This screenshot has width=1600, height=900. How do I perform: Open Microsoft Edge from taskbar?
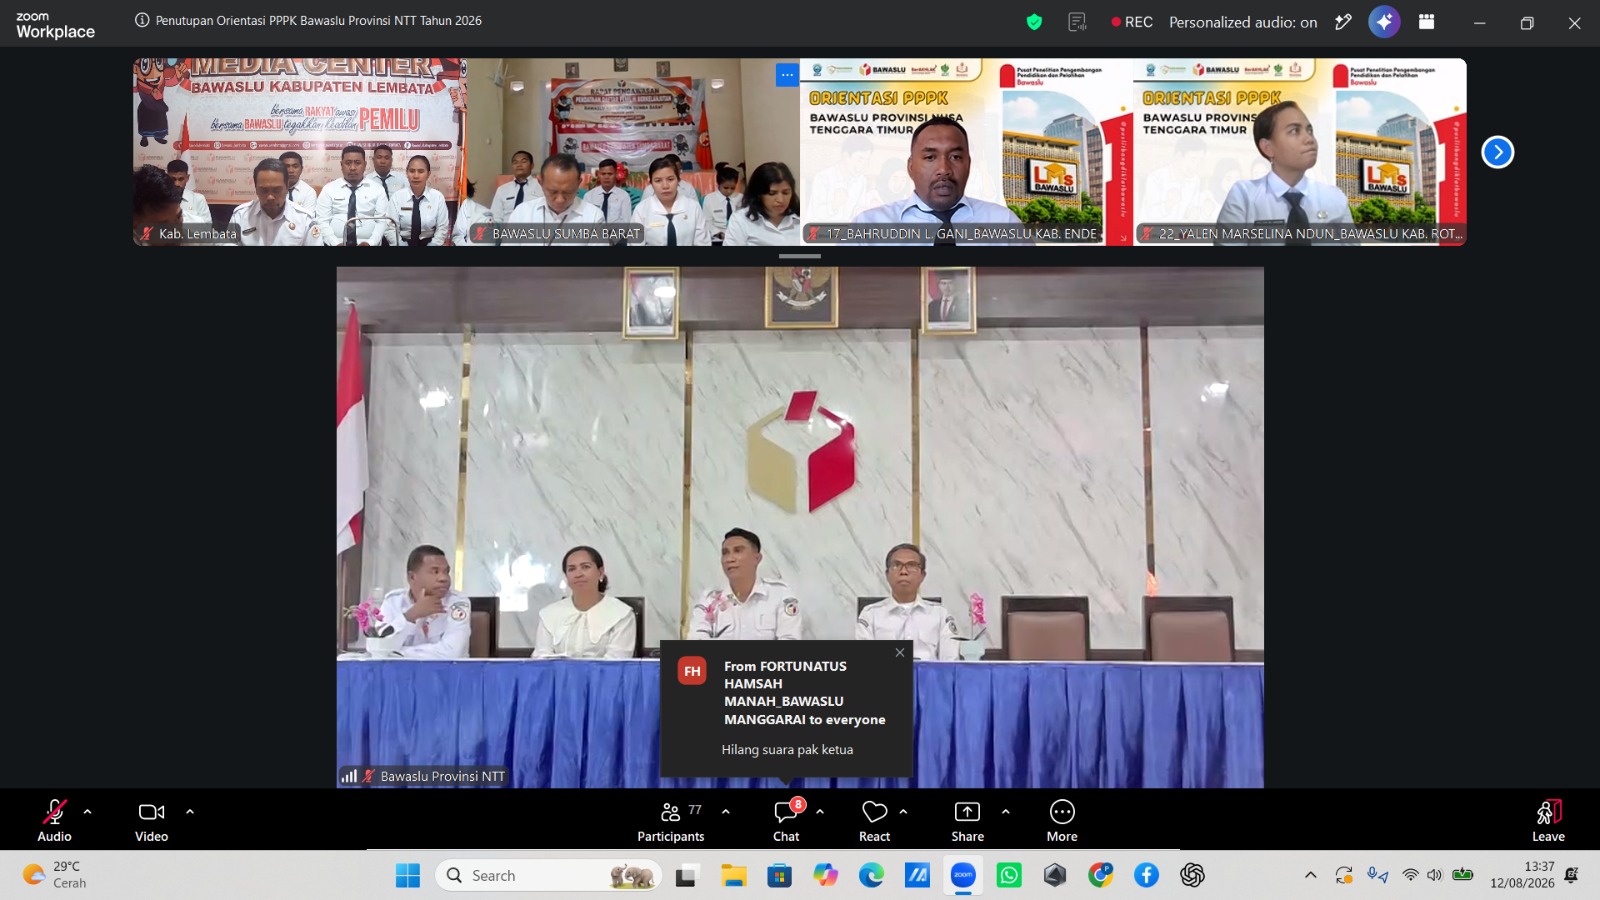[872, 876]
